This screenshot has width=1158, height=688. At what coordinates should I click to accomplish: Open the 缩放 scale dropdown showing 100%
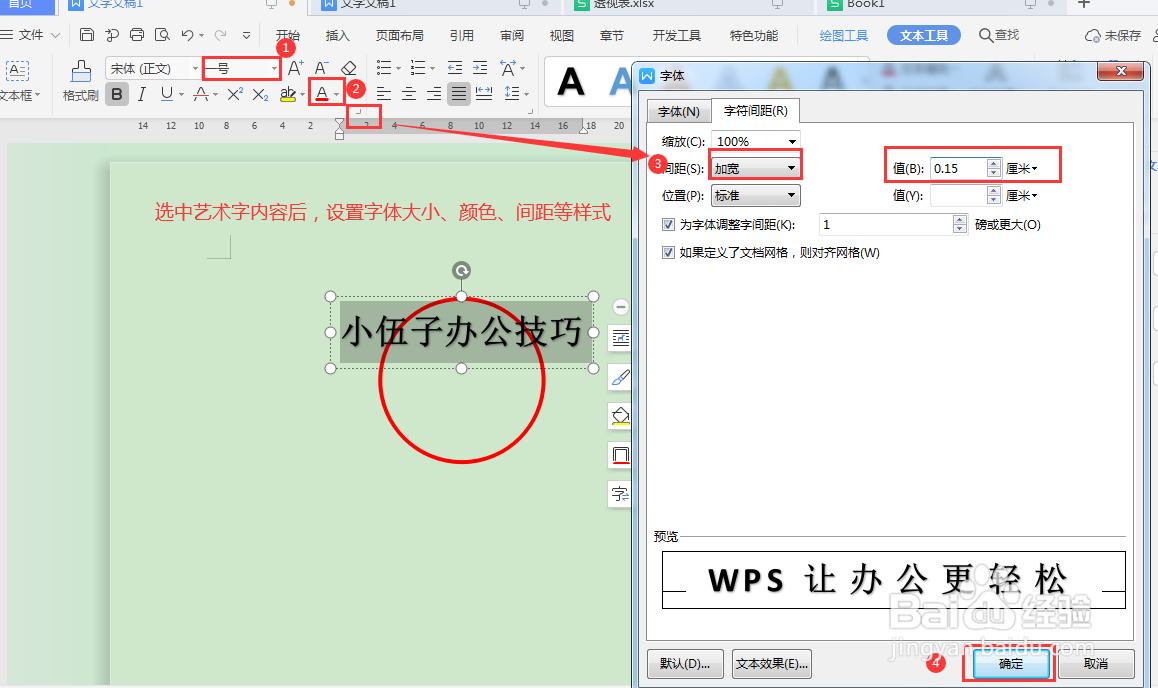(755, 140)
